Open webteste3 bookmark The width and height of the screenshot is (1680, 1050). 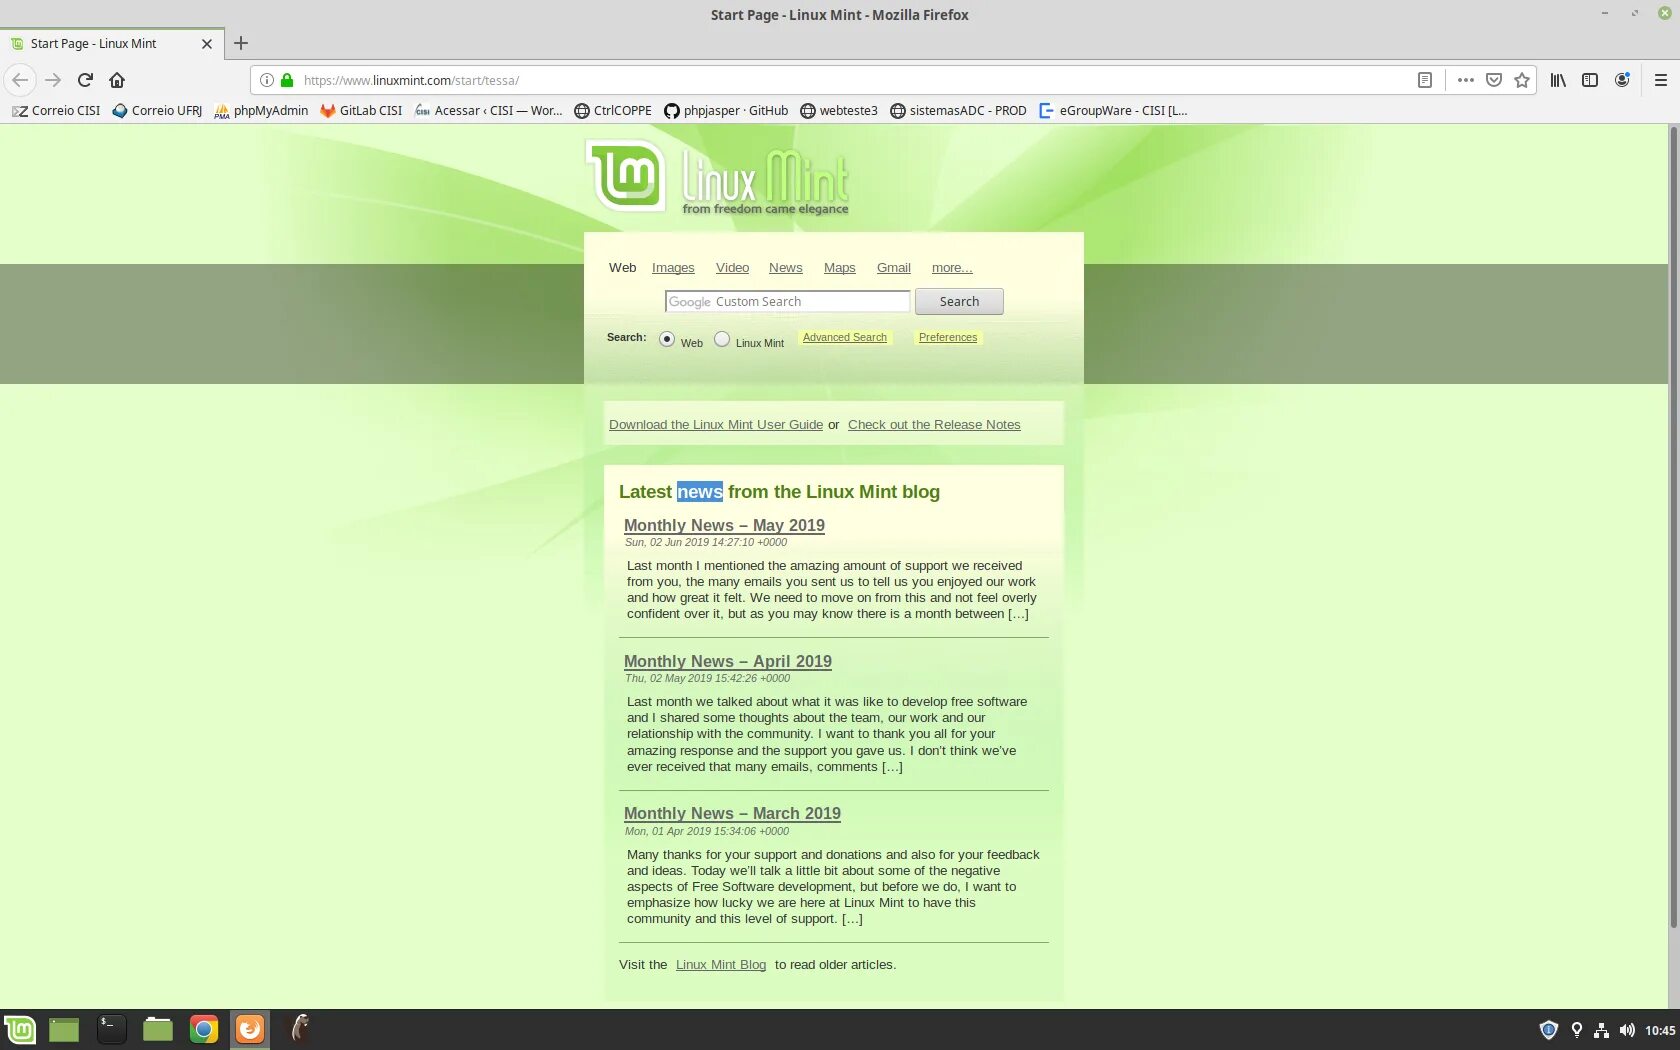[839, 111]
